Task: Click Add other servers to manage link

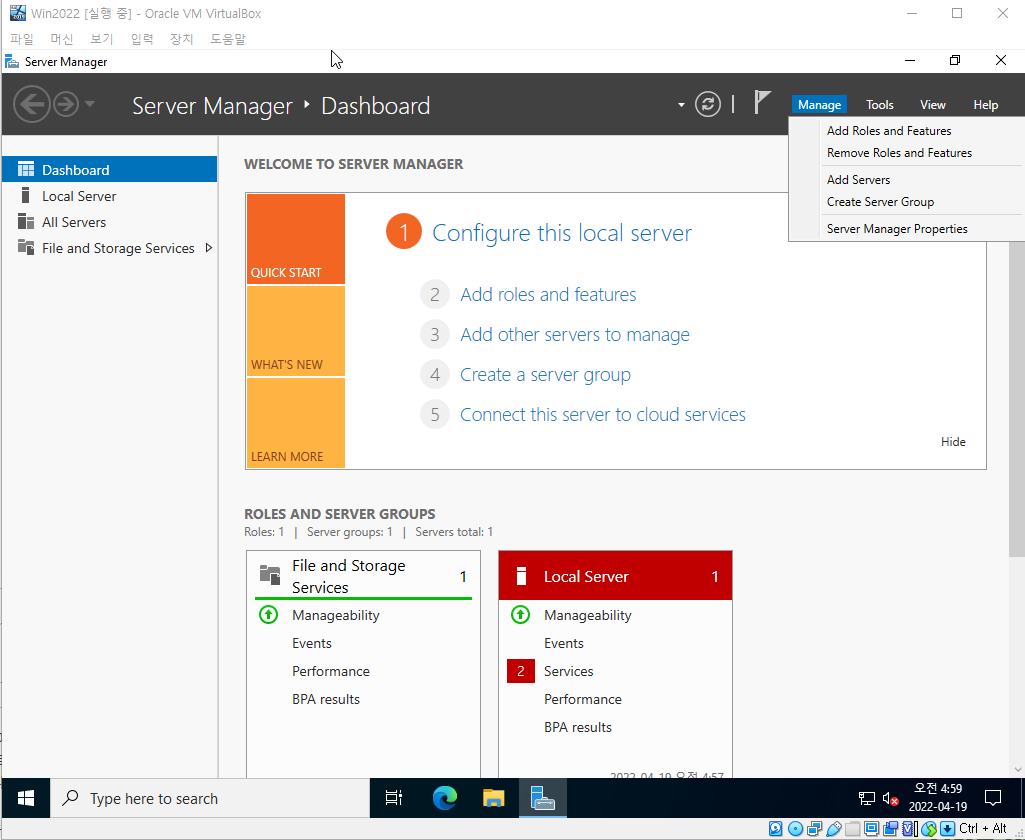Action: click(x=575, y=335)
